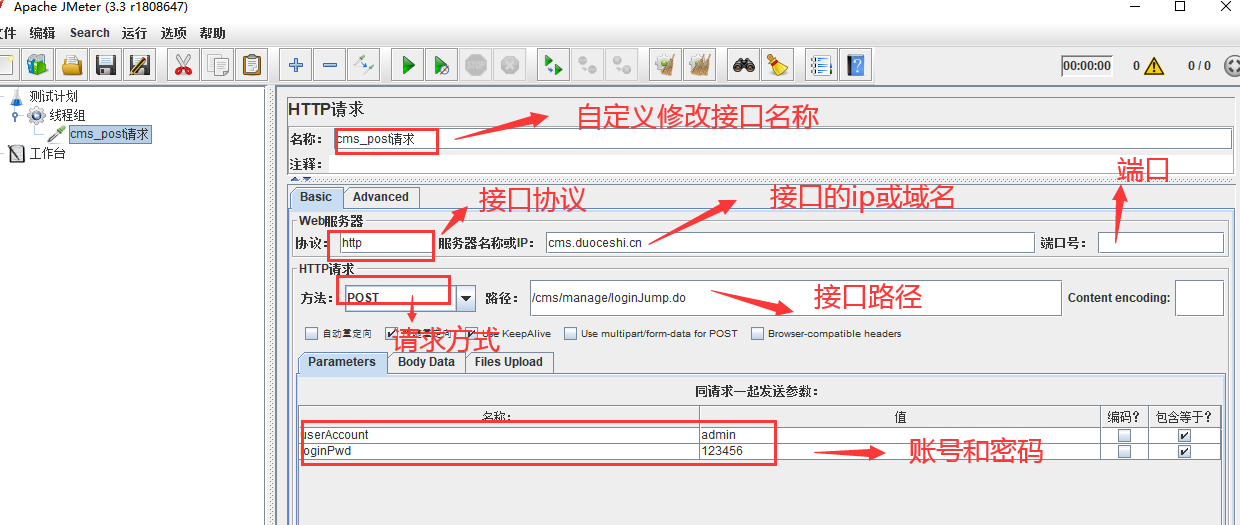Open the Search menu
The width and height of the screenshot is (1240, 525).
pos(90,33)
